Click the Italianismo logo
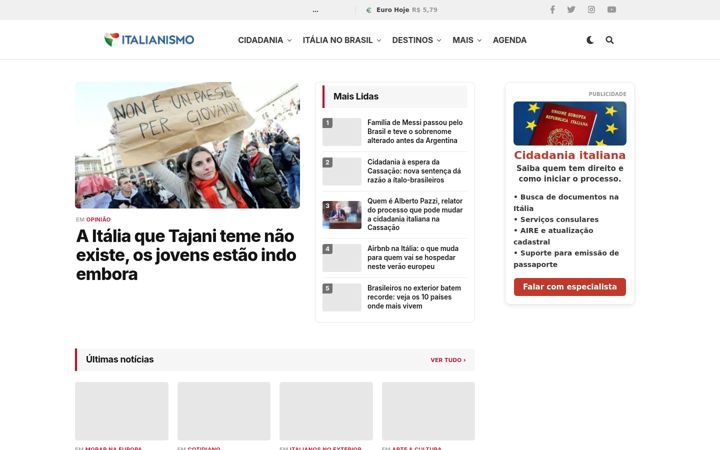 coord(149,40)
